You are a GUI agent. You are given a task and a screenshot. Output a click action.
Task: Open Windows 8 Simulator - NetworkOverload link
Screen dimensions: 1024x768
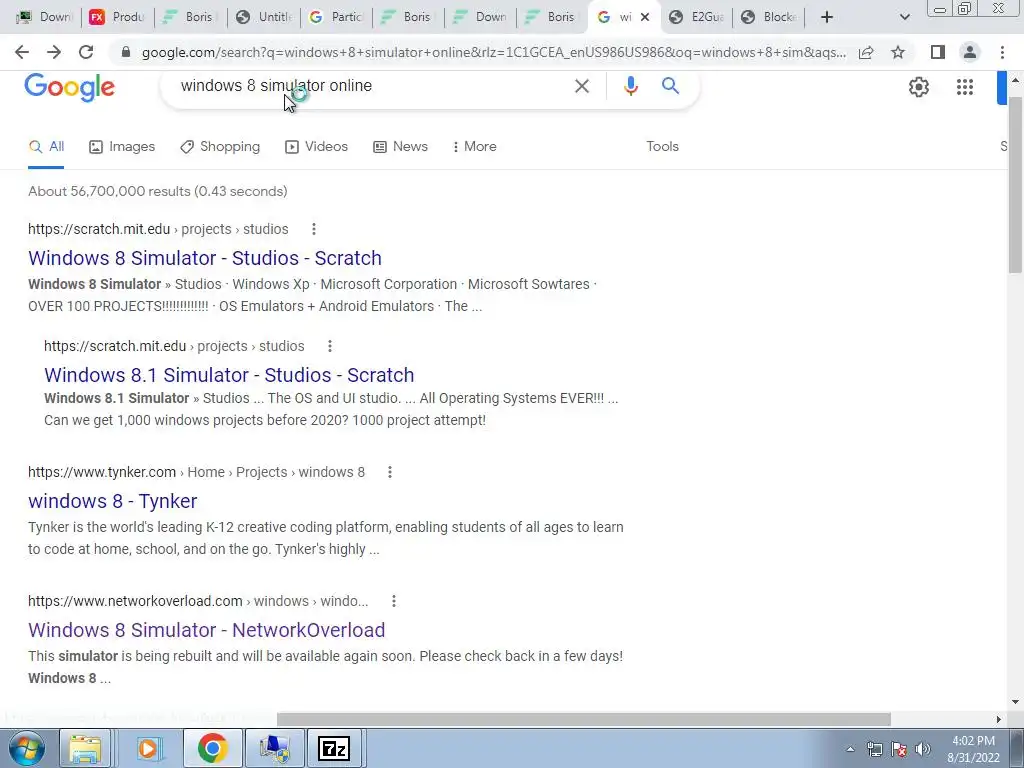[206, 630]
